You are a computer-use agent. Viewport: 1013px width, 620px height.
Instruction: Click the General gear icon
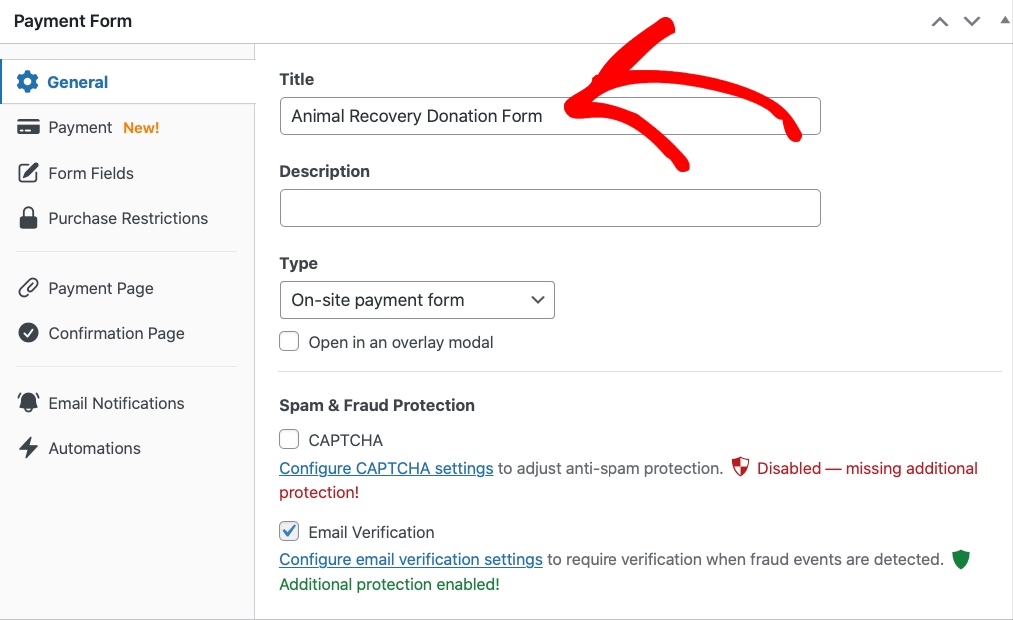(28, 82)
